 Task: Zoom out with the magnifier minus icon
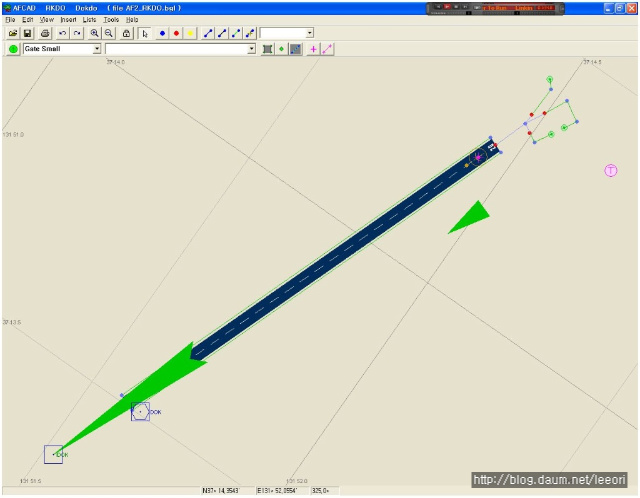point(109,33)
